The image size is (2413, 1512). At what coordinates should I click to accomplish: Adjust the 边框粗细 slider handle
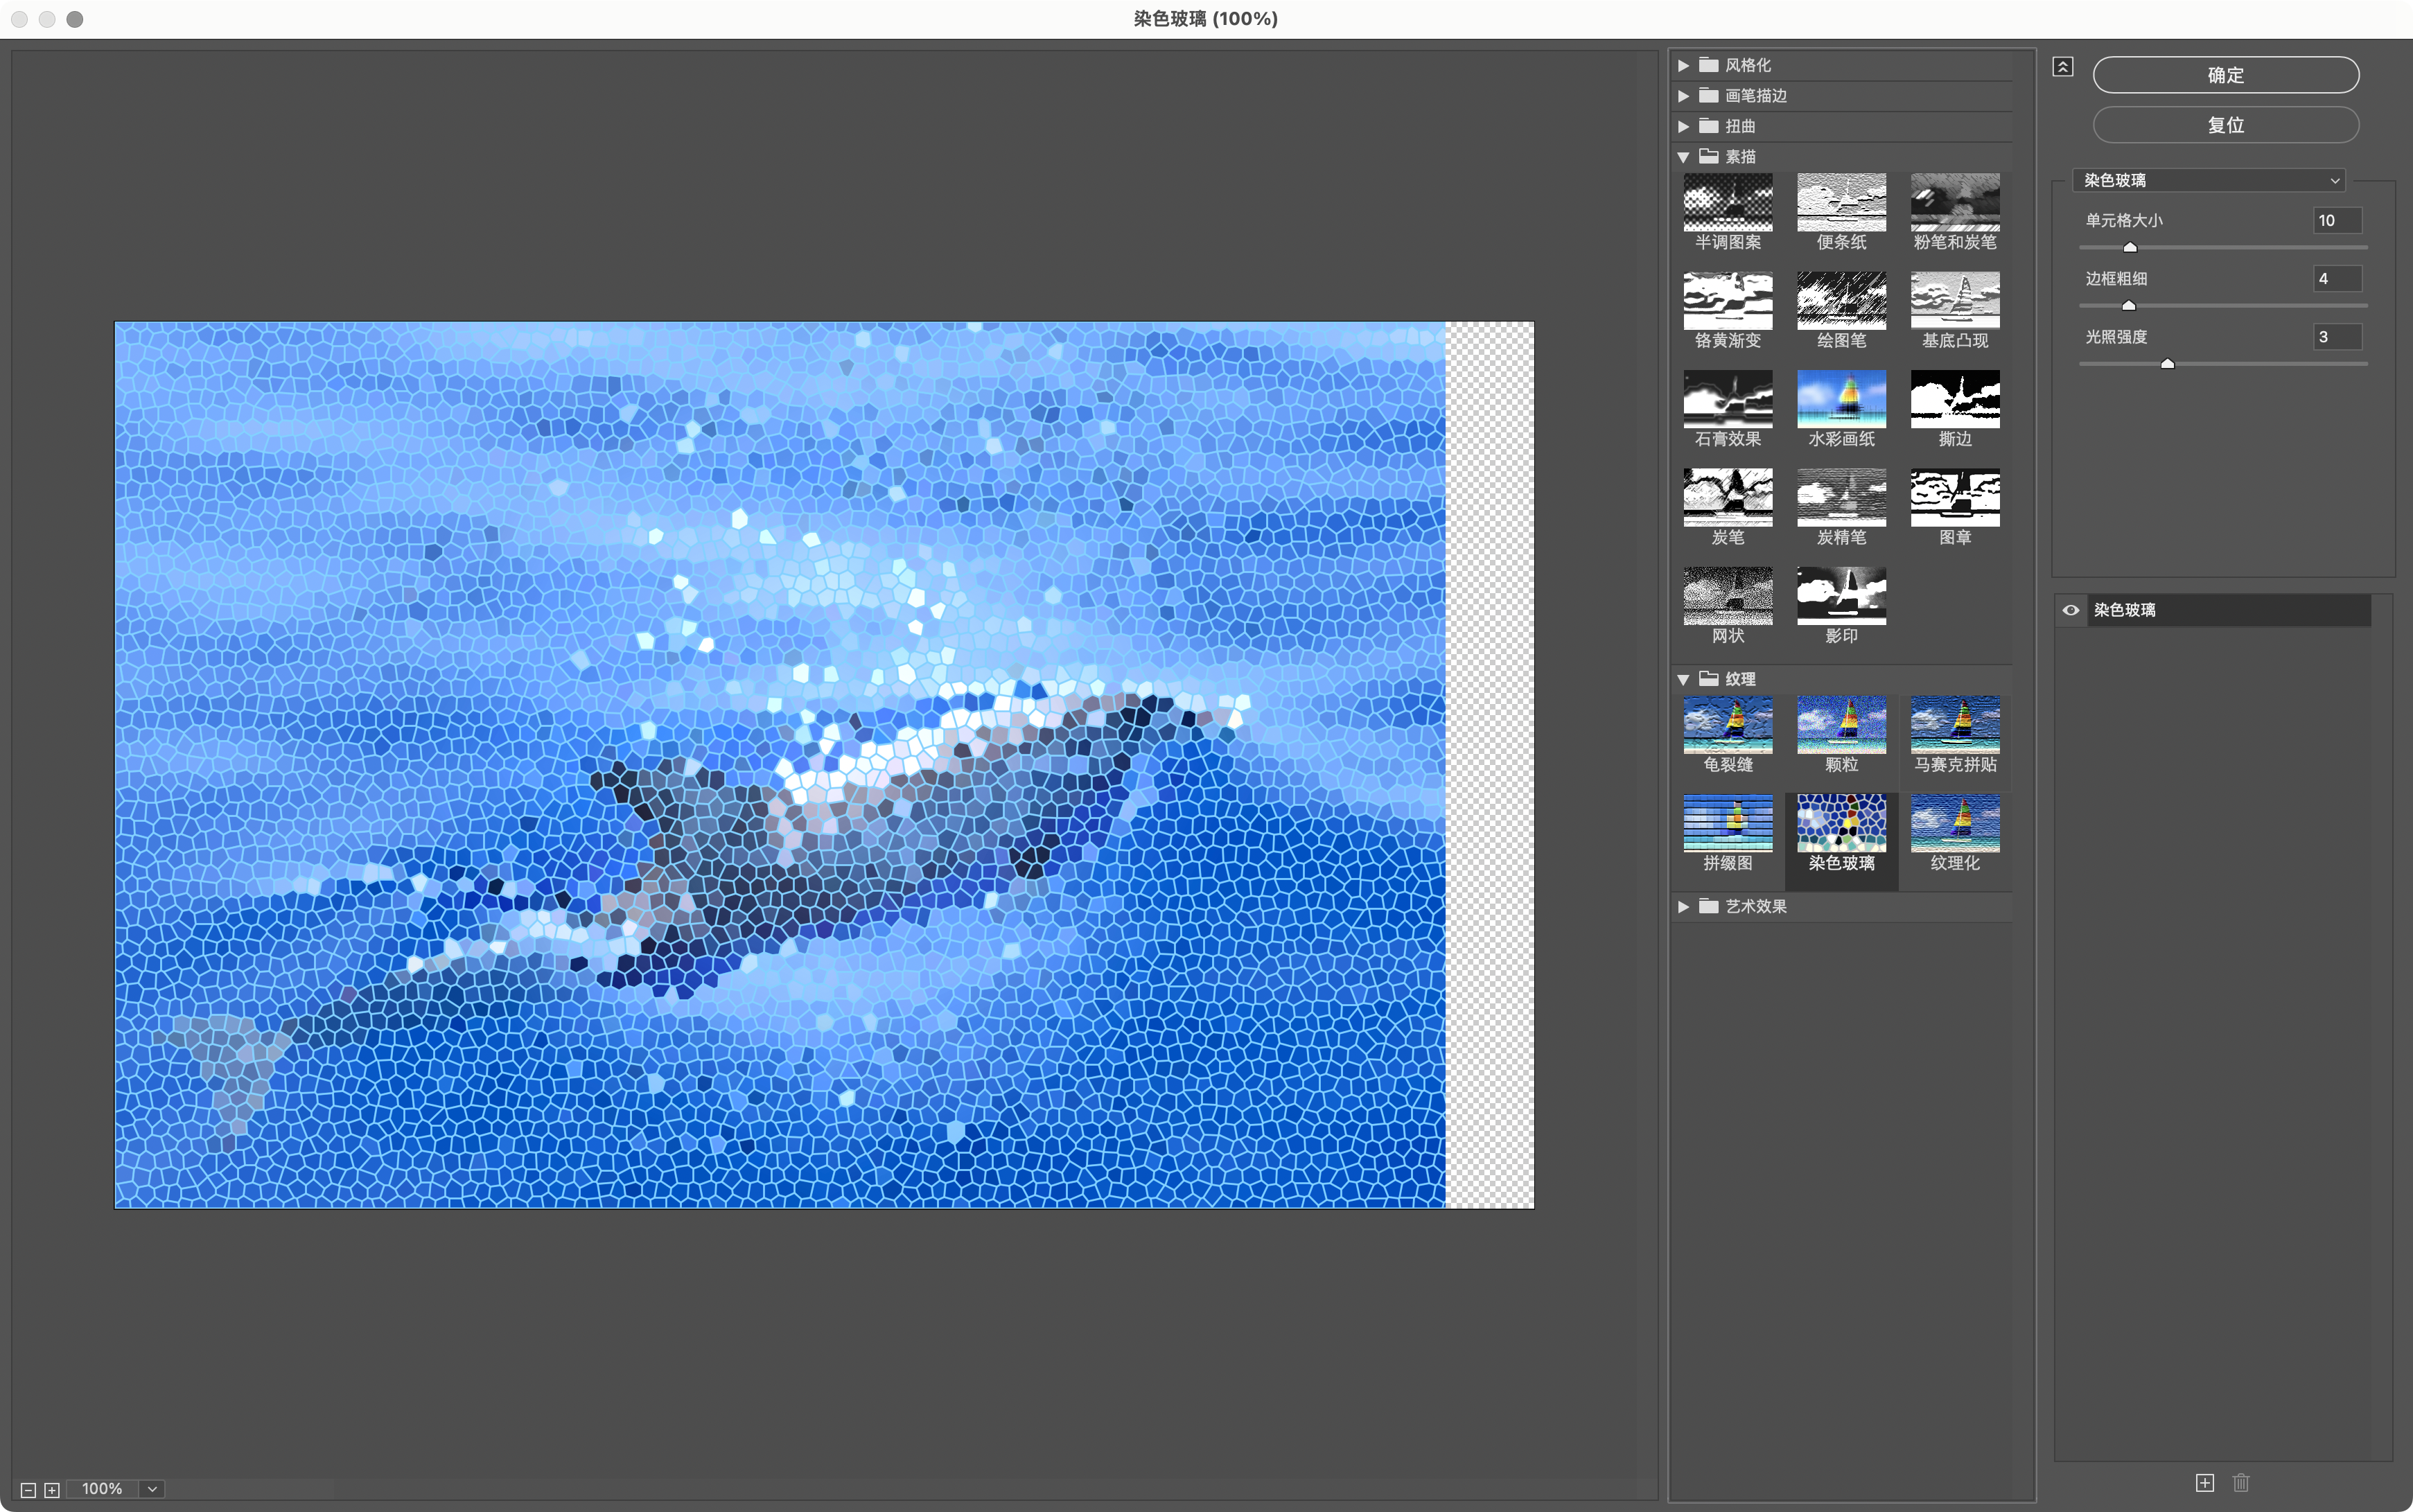(x=2129, y=305)
